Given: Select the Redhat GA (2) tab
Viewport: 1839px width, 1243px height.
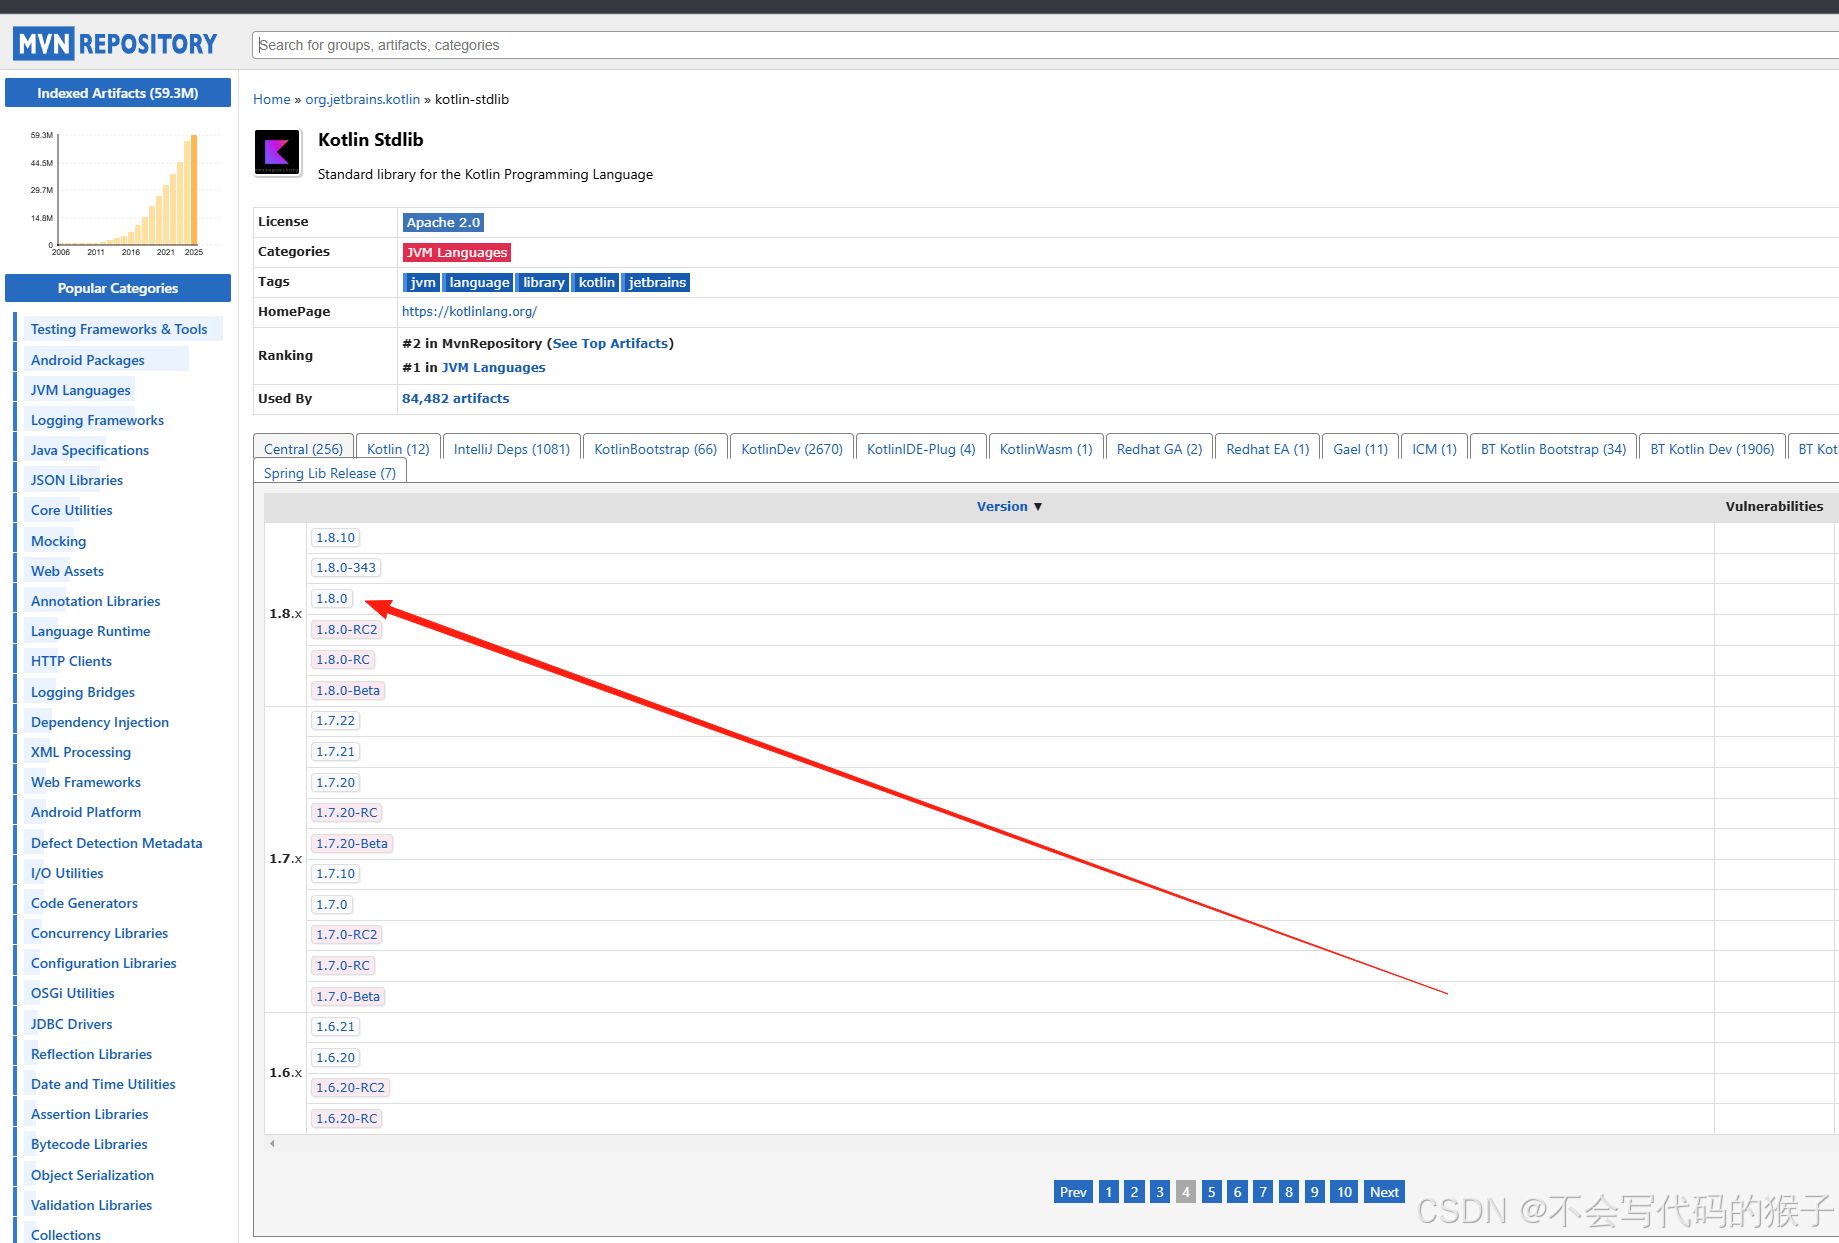Looking at the screenshot, I should 1159,449.
